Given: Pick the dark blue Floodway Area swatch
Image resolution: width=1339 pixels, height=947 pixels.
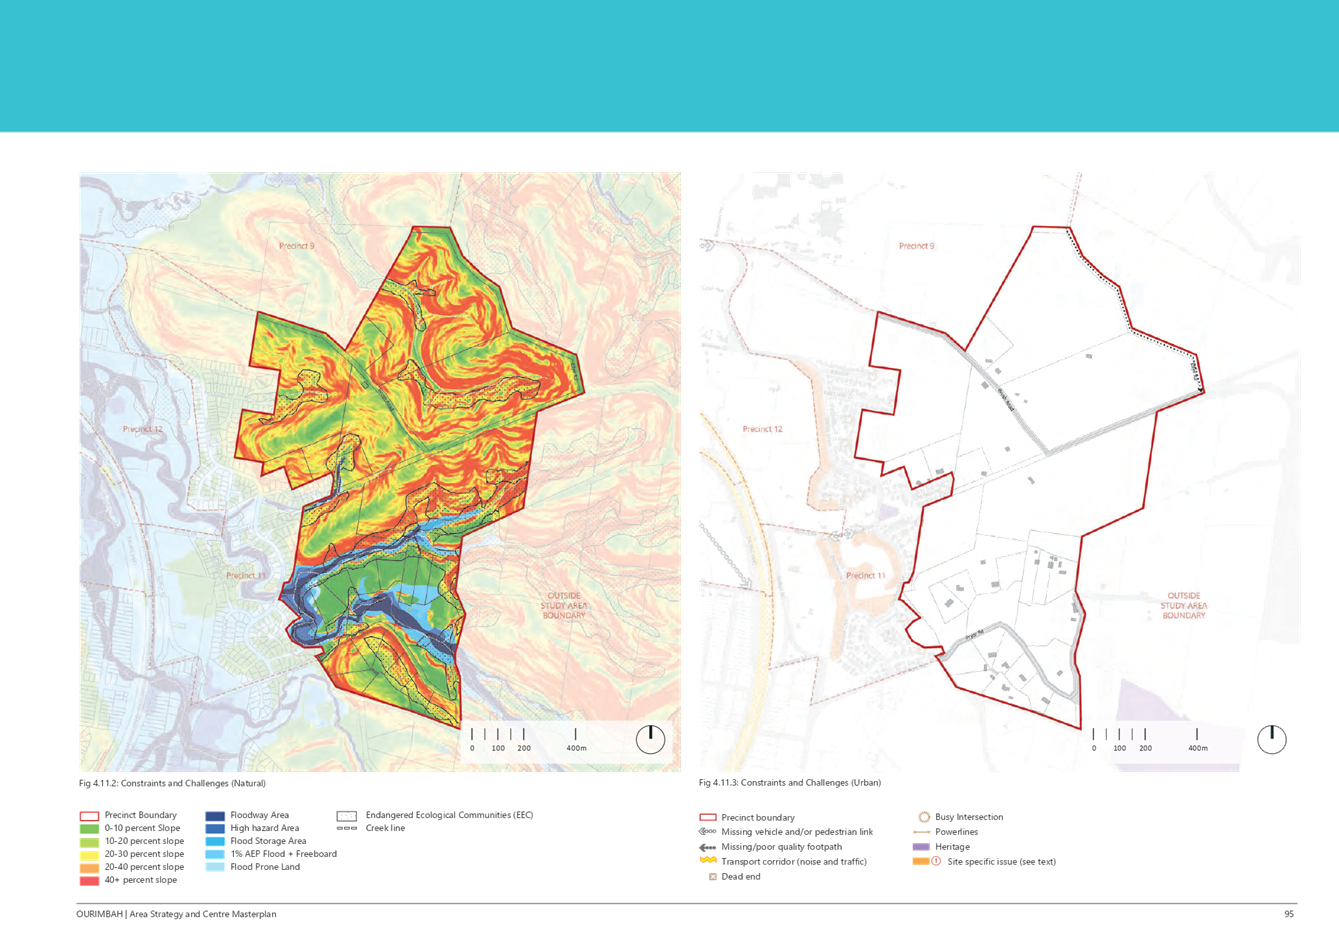Looking at the screenshot, I should [215, 816].
